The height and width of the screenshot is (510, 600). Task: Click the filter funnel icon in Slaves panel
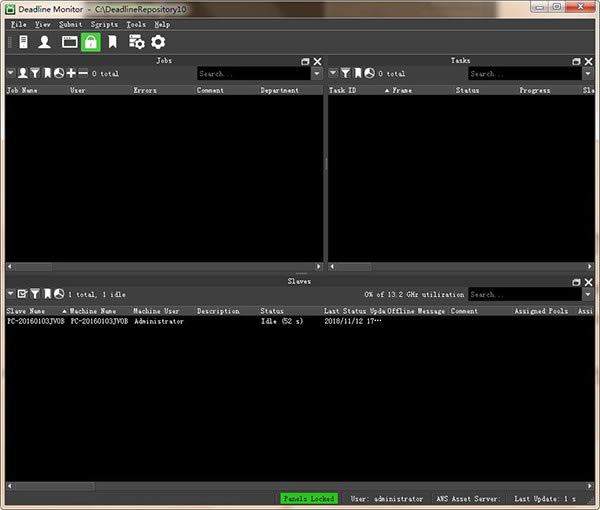[34, 294]
